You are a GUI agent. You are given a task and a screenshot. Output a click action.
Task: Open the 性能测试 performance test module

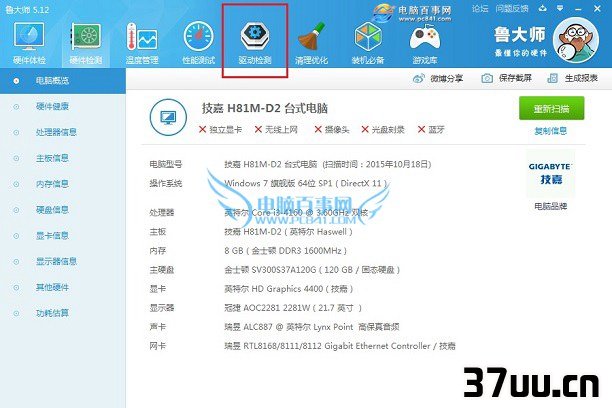[x=198, y=43]
